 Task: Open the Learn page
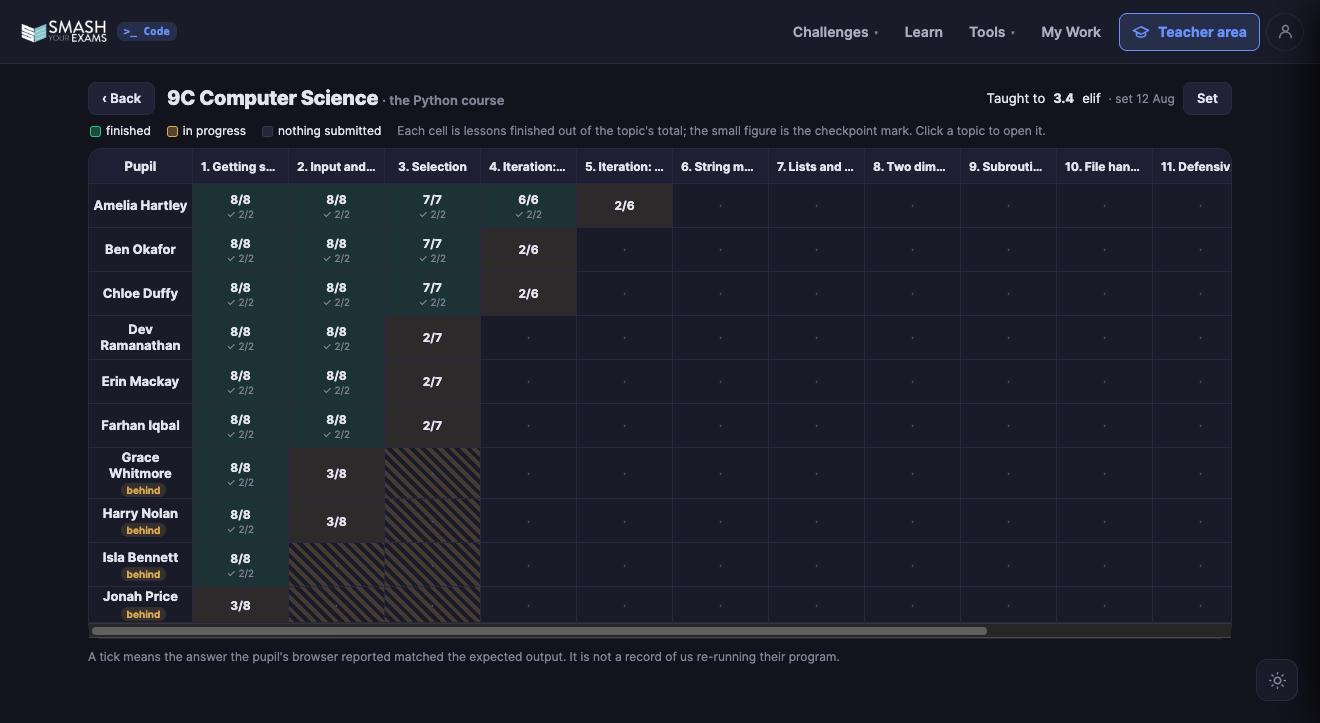(923, 32)
